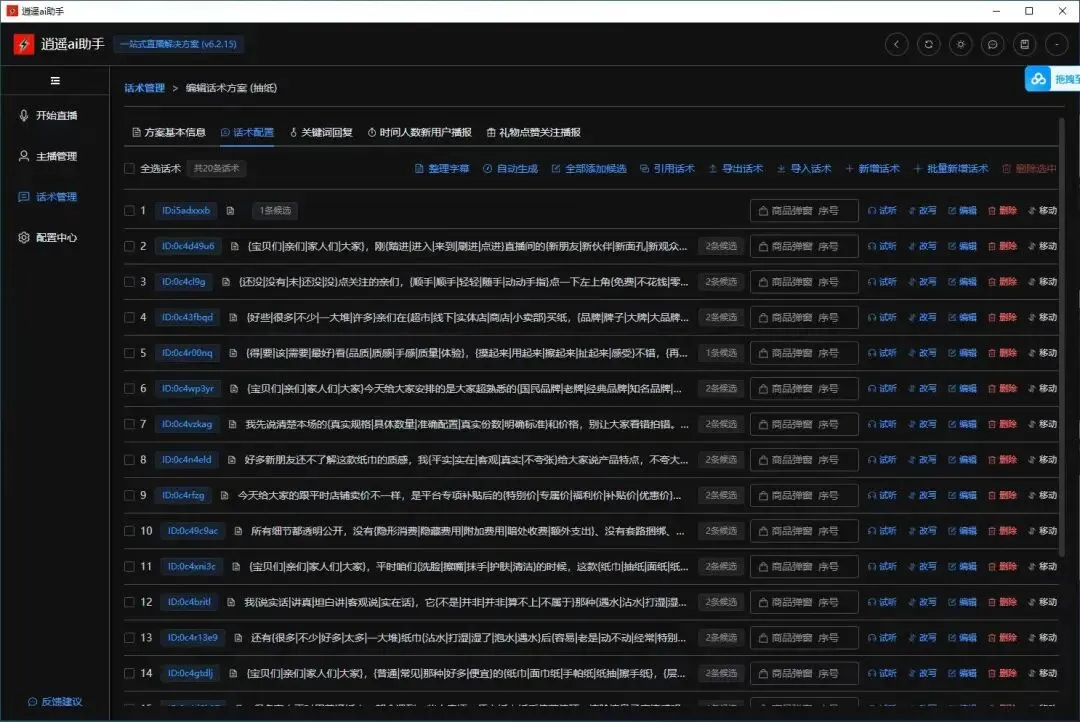Tick the checkbox for script row 4
Screen dimensions: 1080x722
[x=129, y=317]
